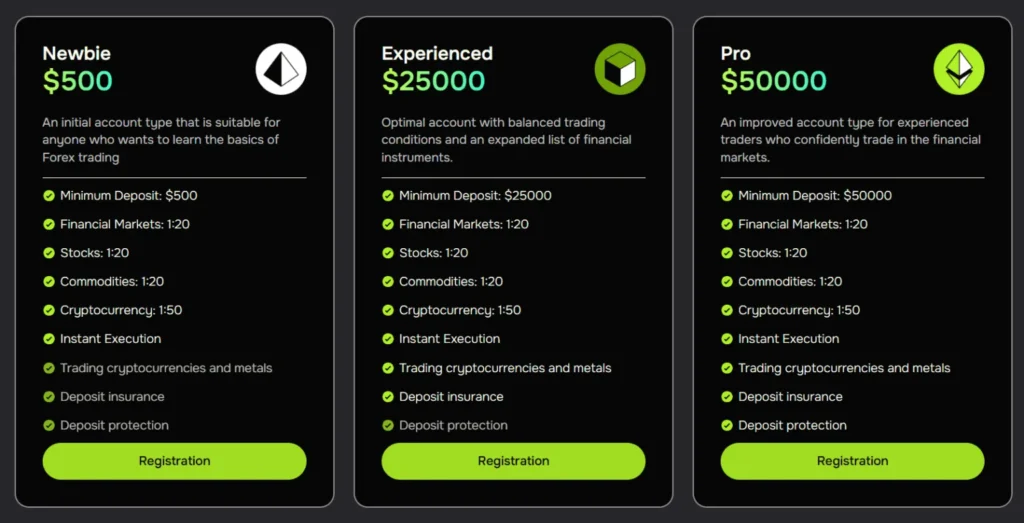Click the Experienced account cube icon
This screenshot has width=1024, height=523.
tap(620, 69)
